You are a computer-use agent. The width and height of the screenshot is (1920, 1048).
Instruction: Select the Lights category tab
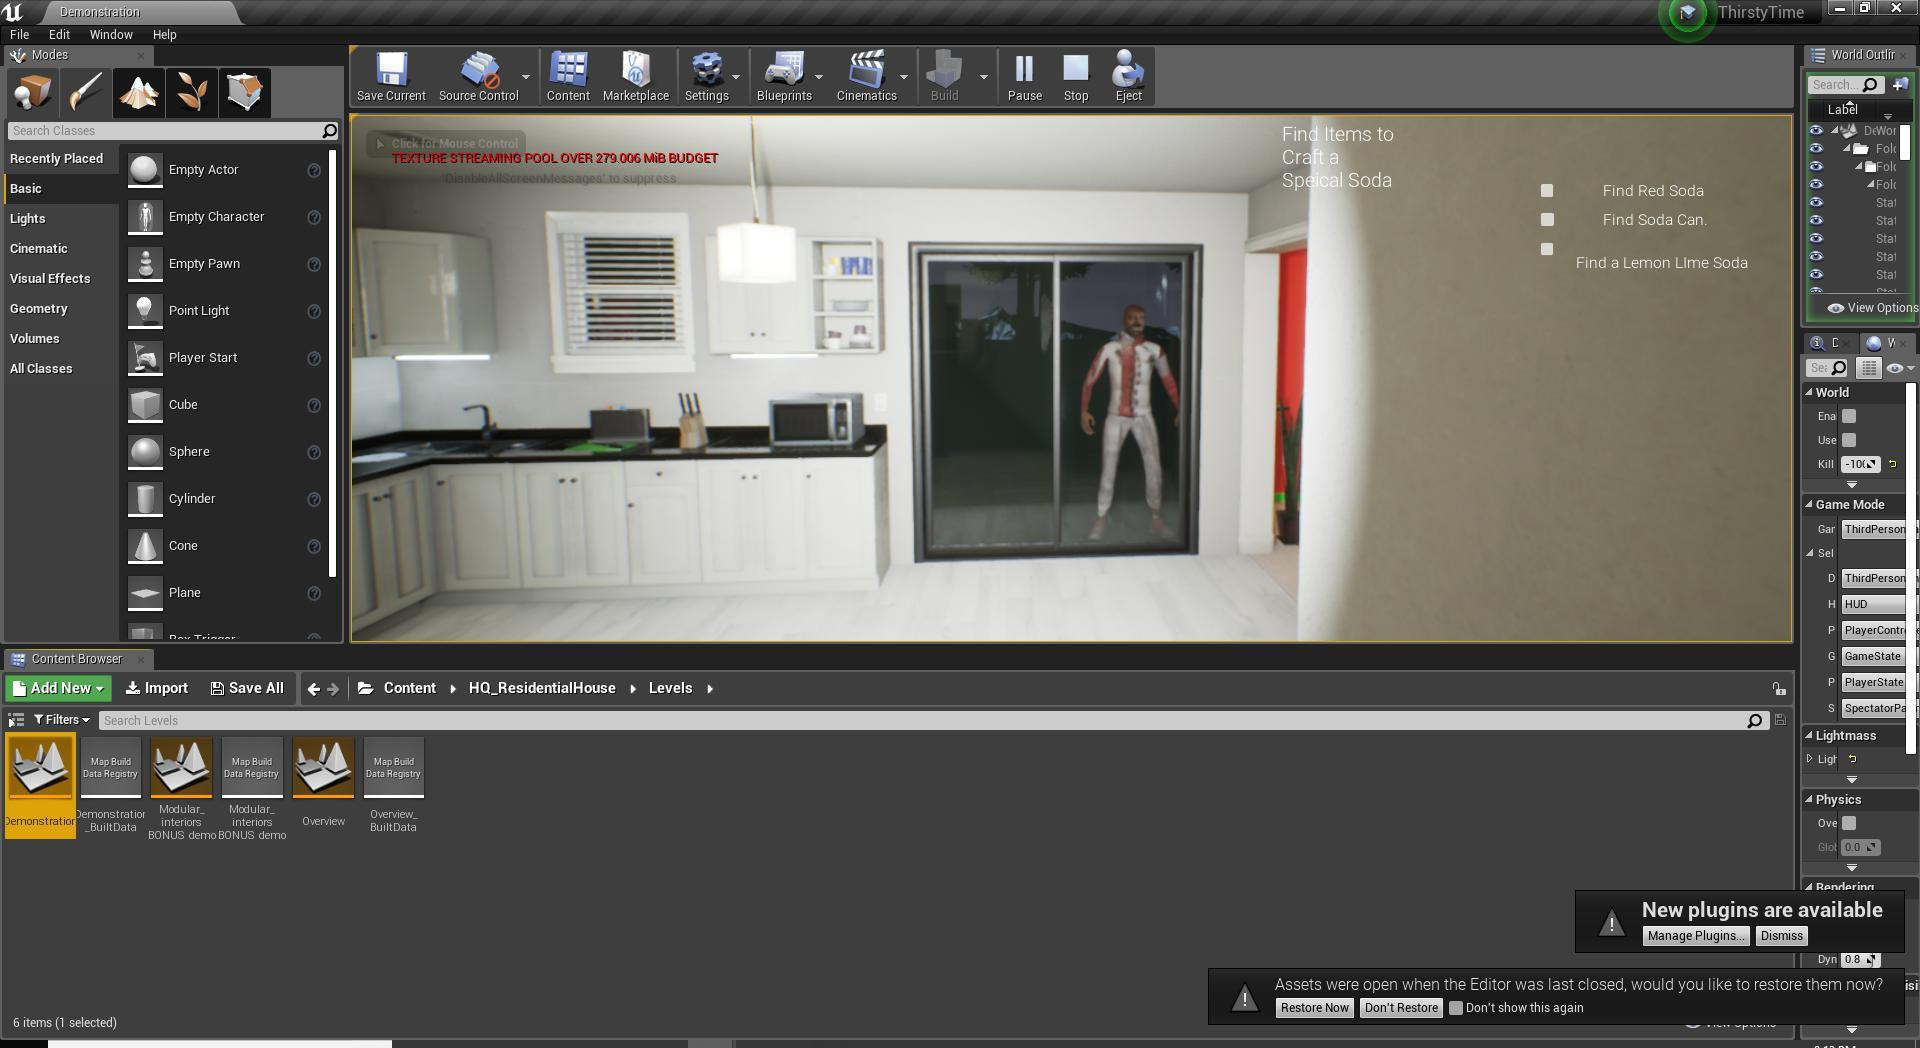pos(28,219)
